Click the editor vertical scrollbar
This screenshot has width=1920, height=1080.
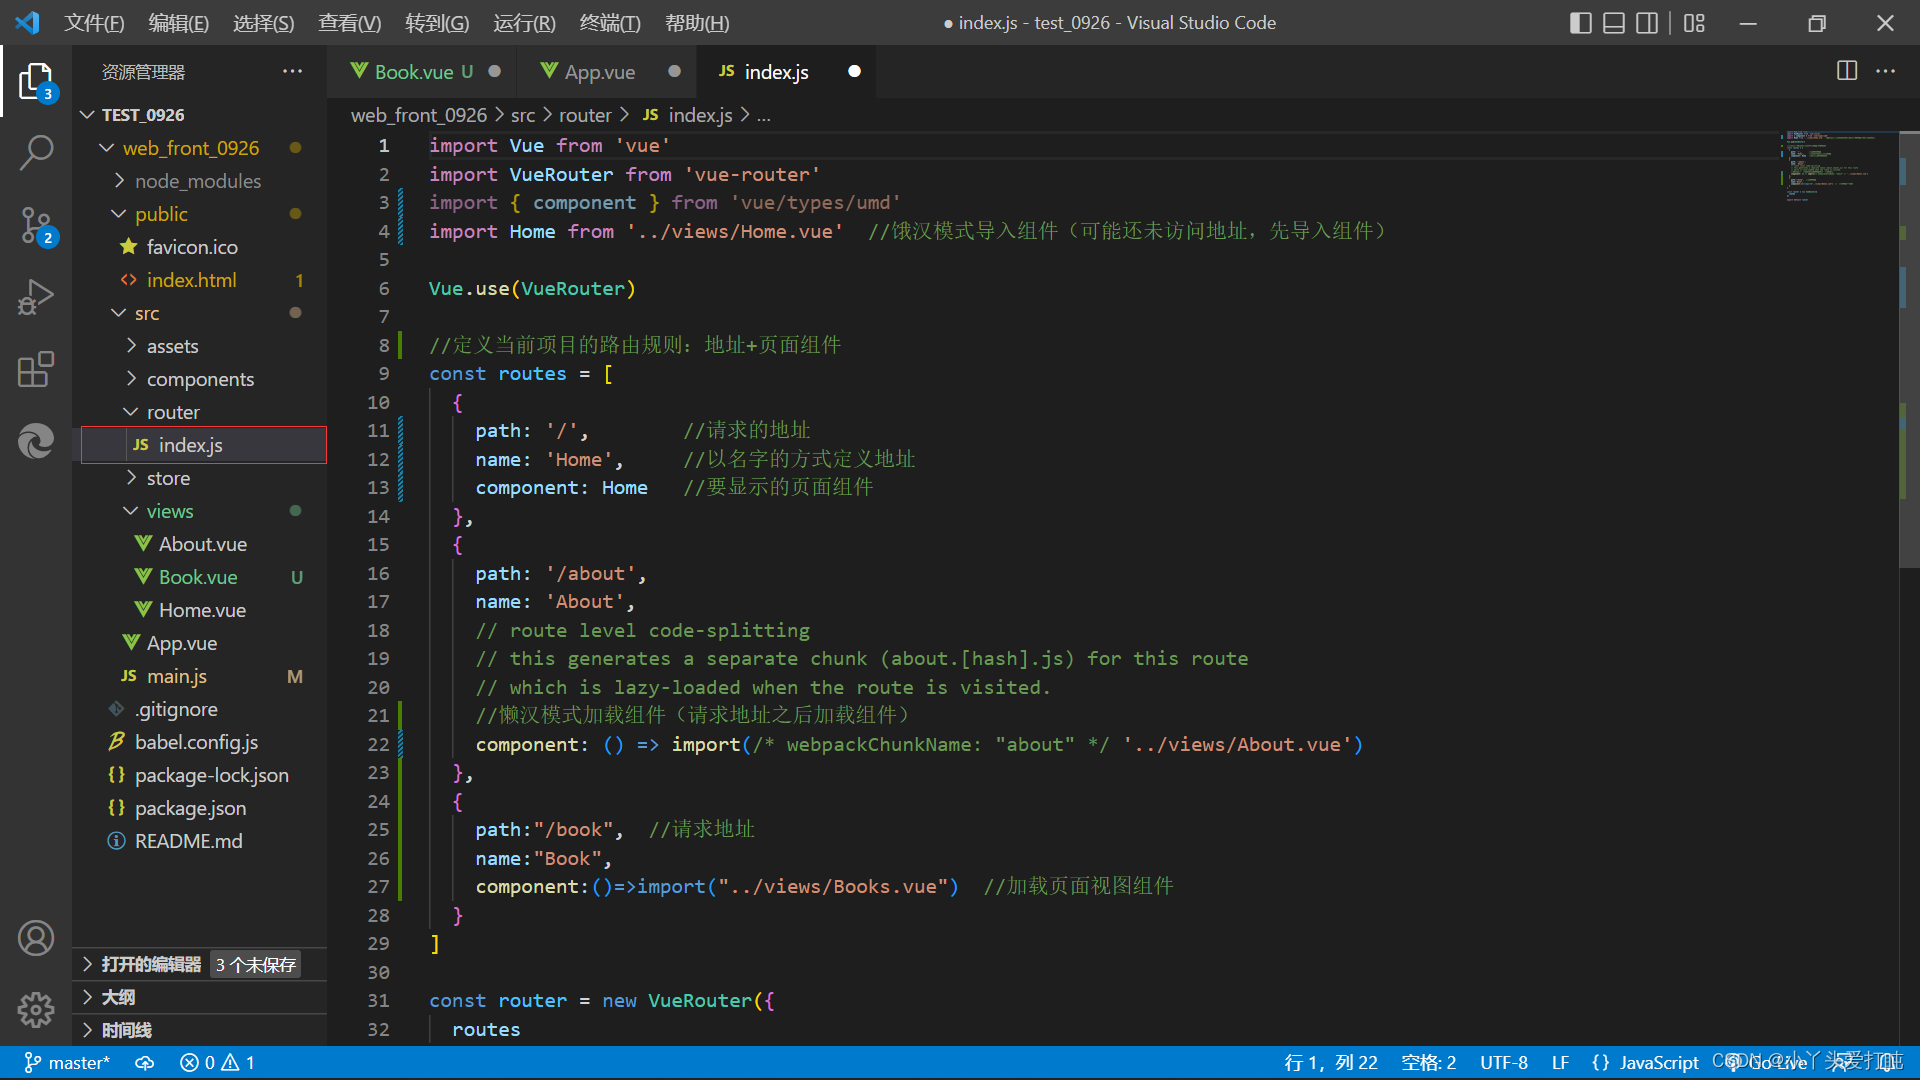pyautogui.click(x=1908, y=349)
